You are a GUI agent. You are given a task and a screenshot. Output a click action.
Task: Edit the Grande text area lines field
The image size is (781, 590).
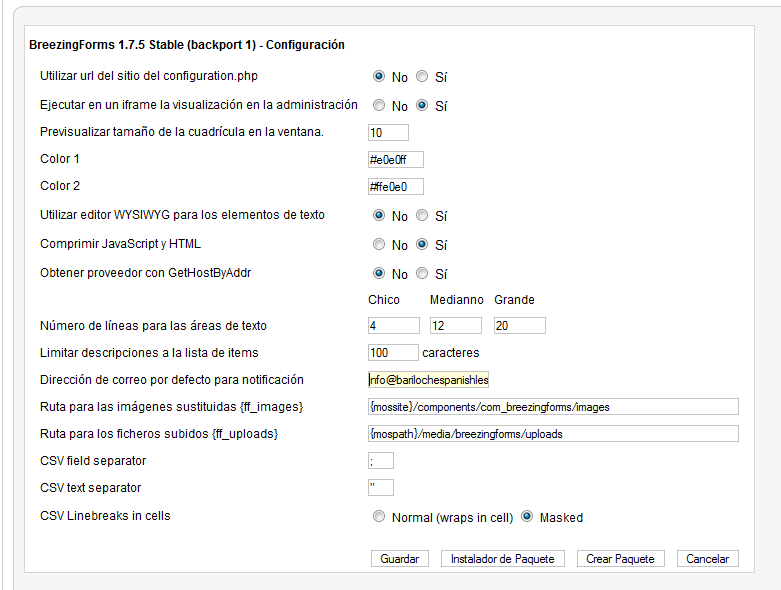pyautogui.click(x=520, y=326)
